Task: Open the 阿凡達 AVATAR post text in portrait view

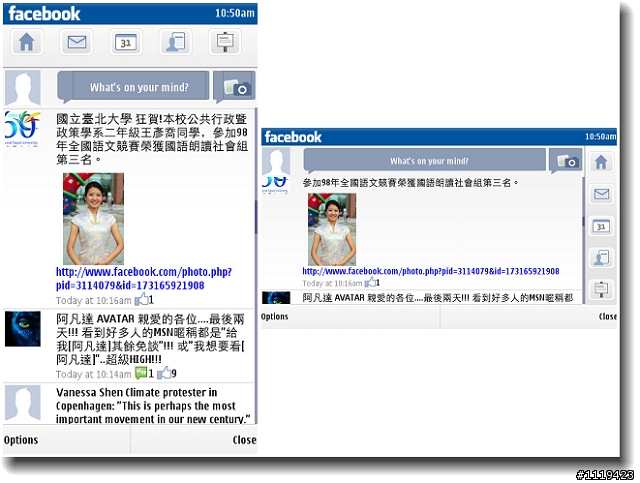Action: (150, 339)
